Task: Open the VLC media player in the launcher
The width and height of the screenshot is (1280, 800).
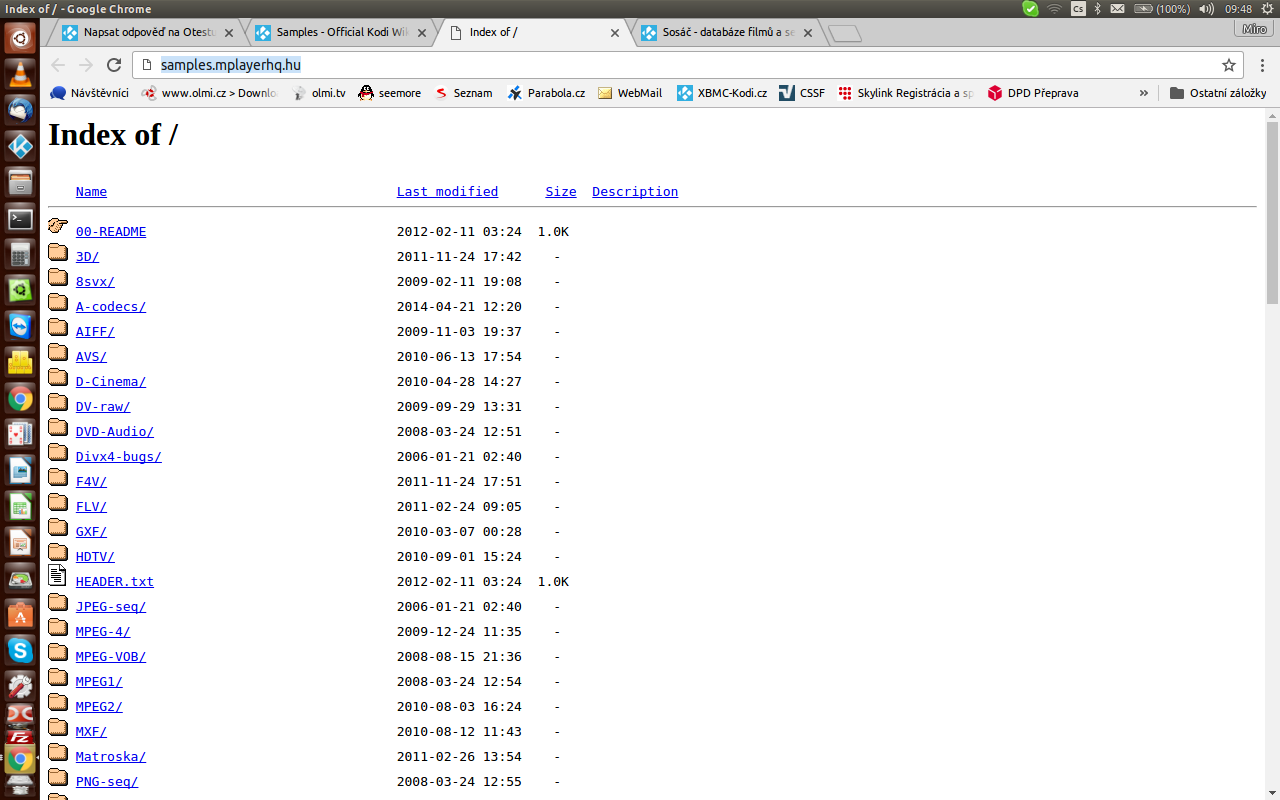Action: (20, 74)
